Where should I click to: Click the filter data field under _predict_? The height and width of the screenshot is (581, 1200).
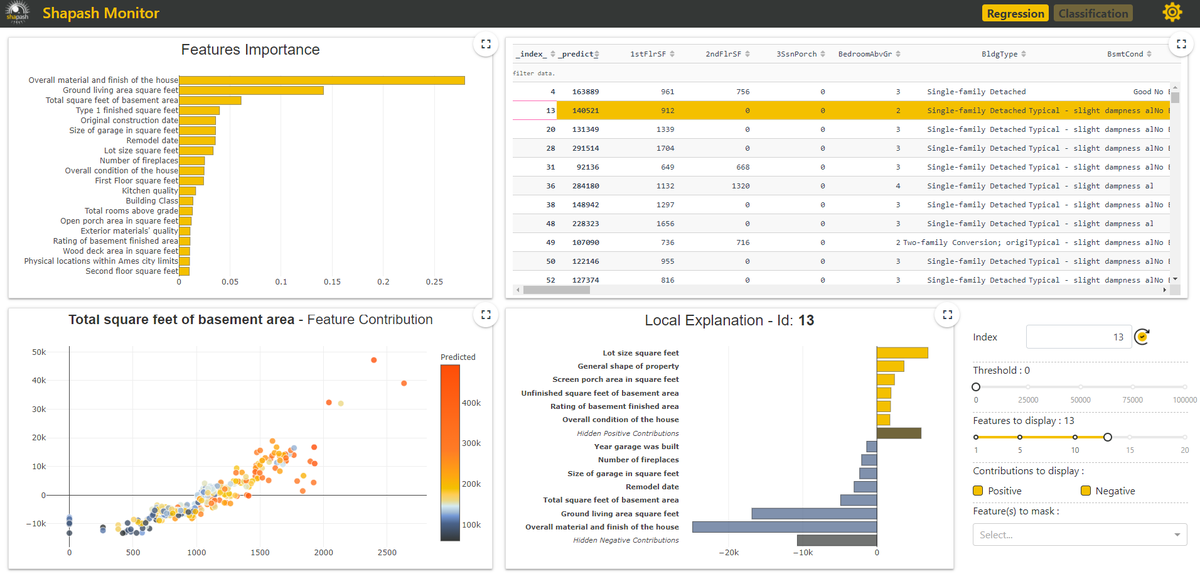point(581,73)
